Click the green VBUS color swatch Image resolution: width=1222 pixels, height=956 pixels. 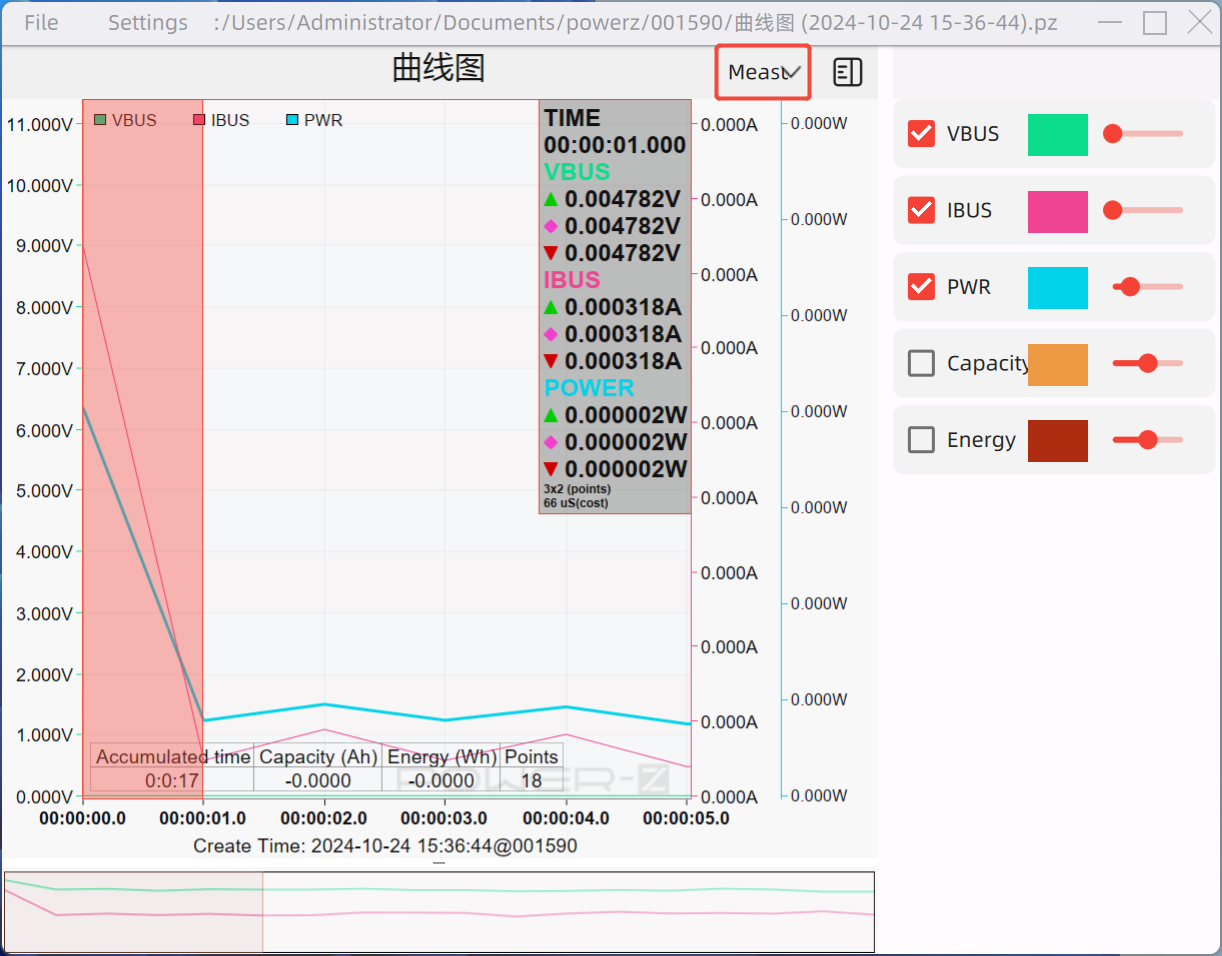[x=1057, y=134]
